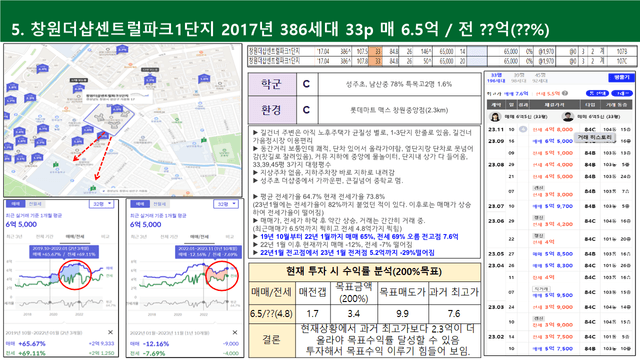Select 전월세 toggle in the -12.16% chart panel
640x360 pixels.
point(159,204)
